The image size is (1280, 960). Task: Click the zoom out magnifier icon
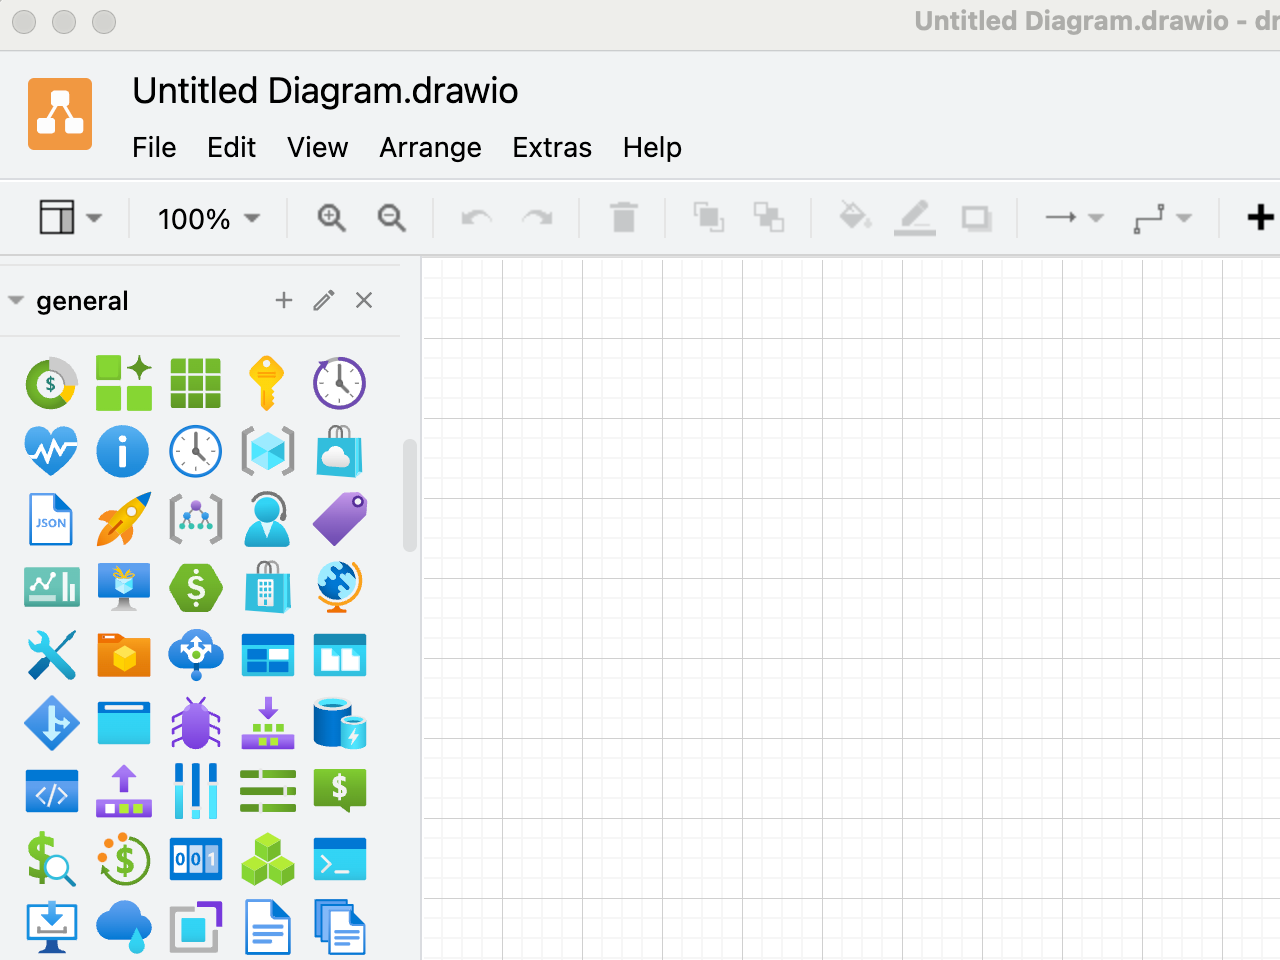click(391, 217)
